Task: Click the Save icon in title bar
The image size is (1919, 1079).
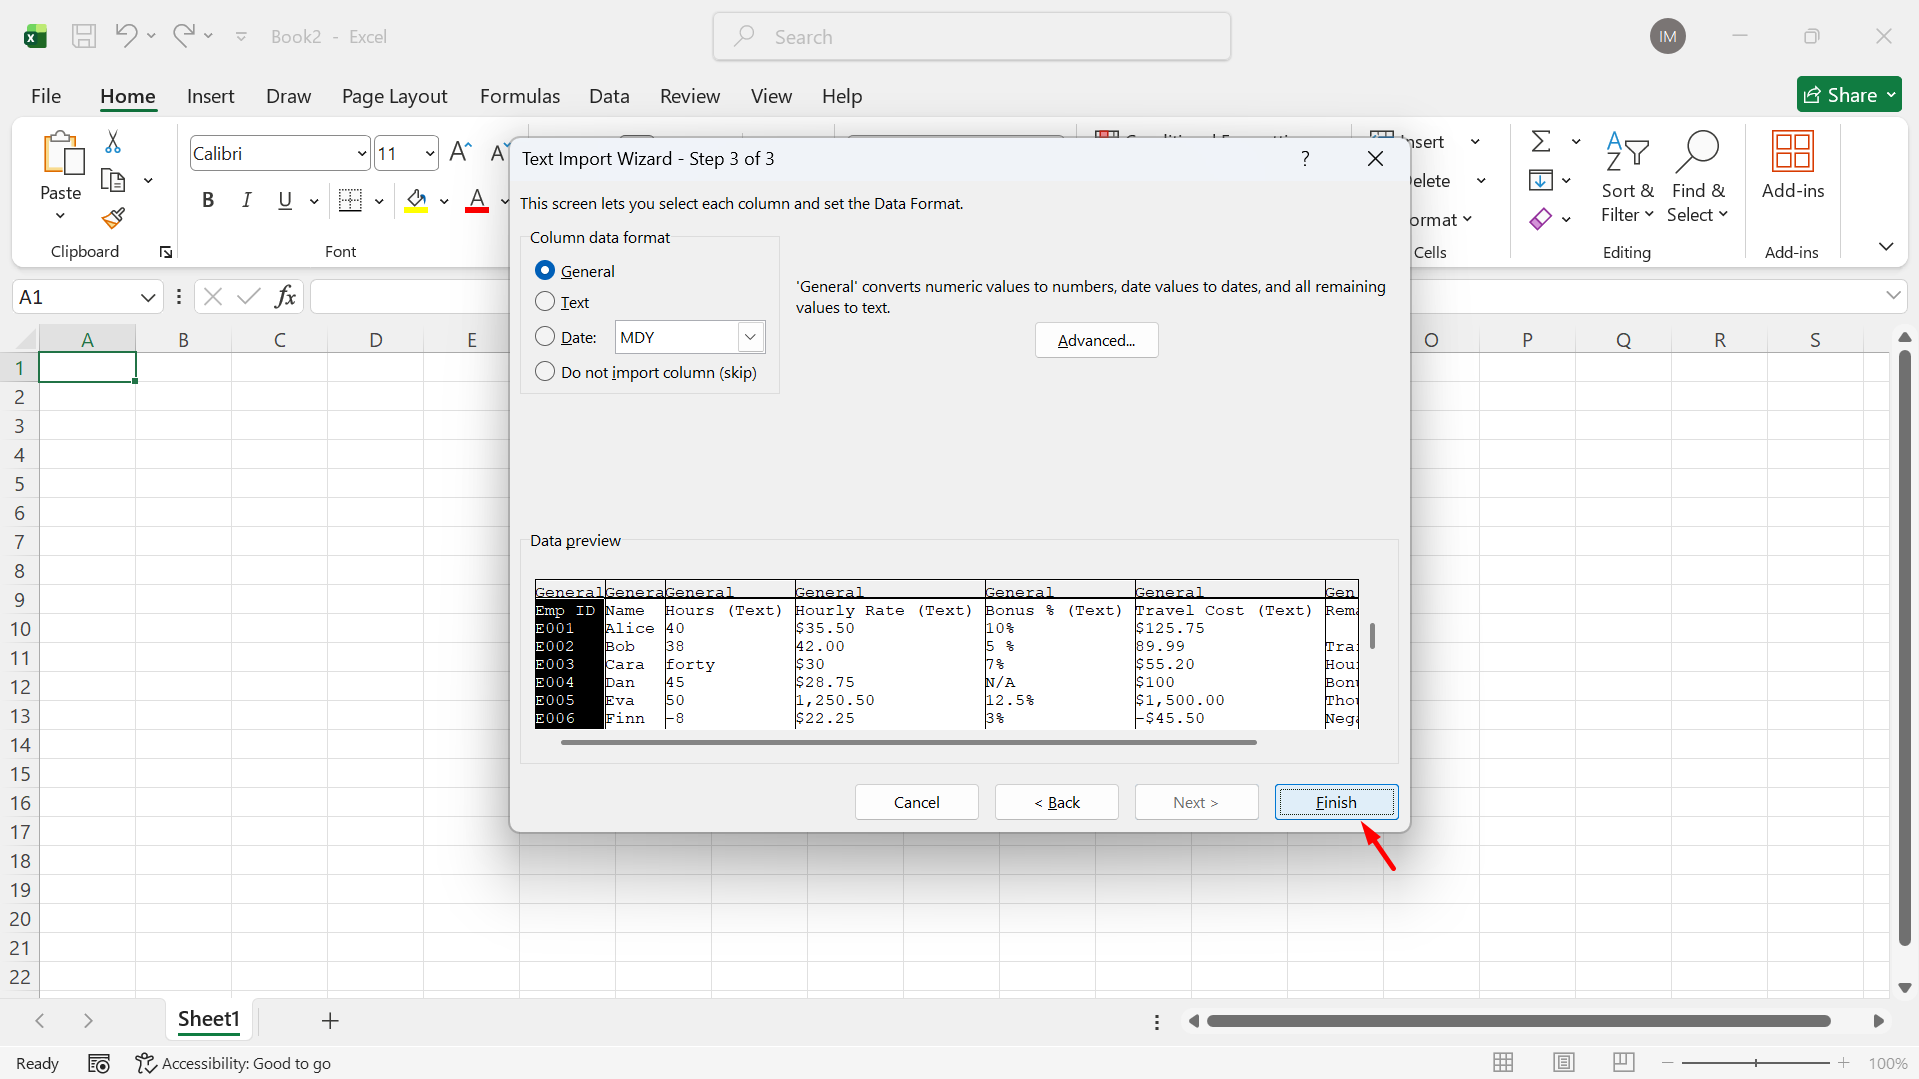Action: pyautogui.click(x=84, y=37)
